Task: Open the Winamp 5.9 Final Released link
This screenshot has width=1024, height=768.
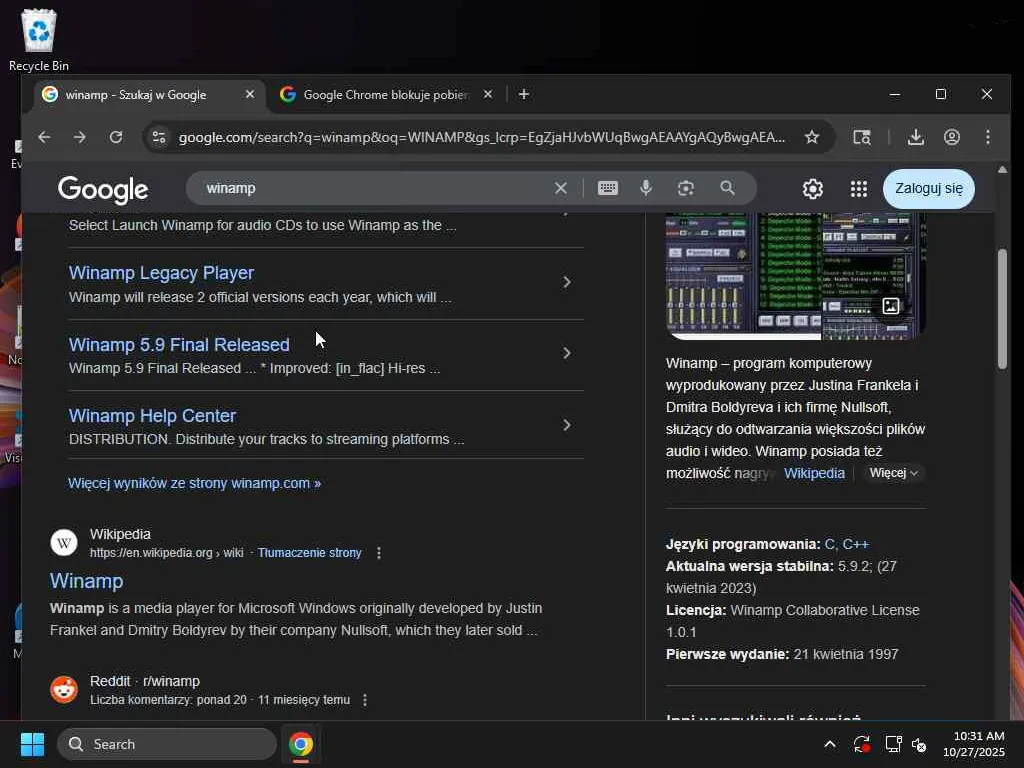Action: (179, 345)
